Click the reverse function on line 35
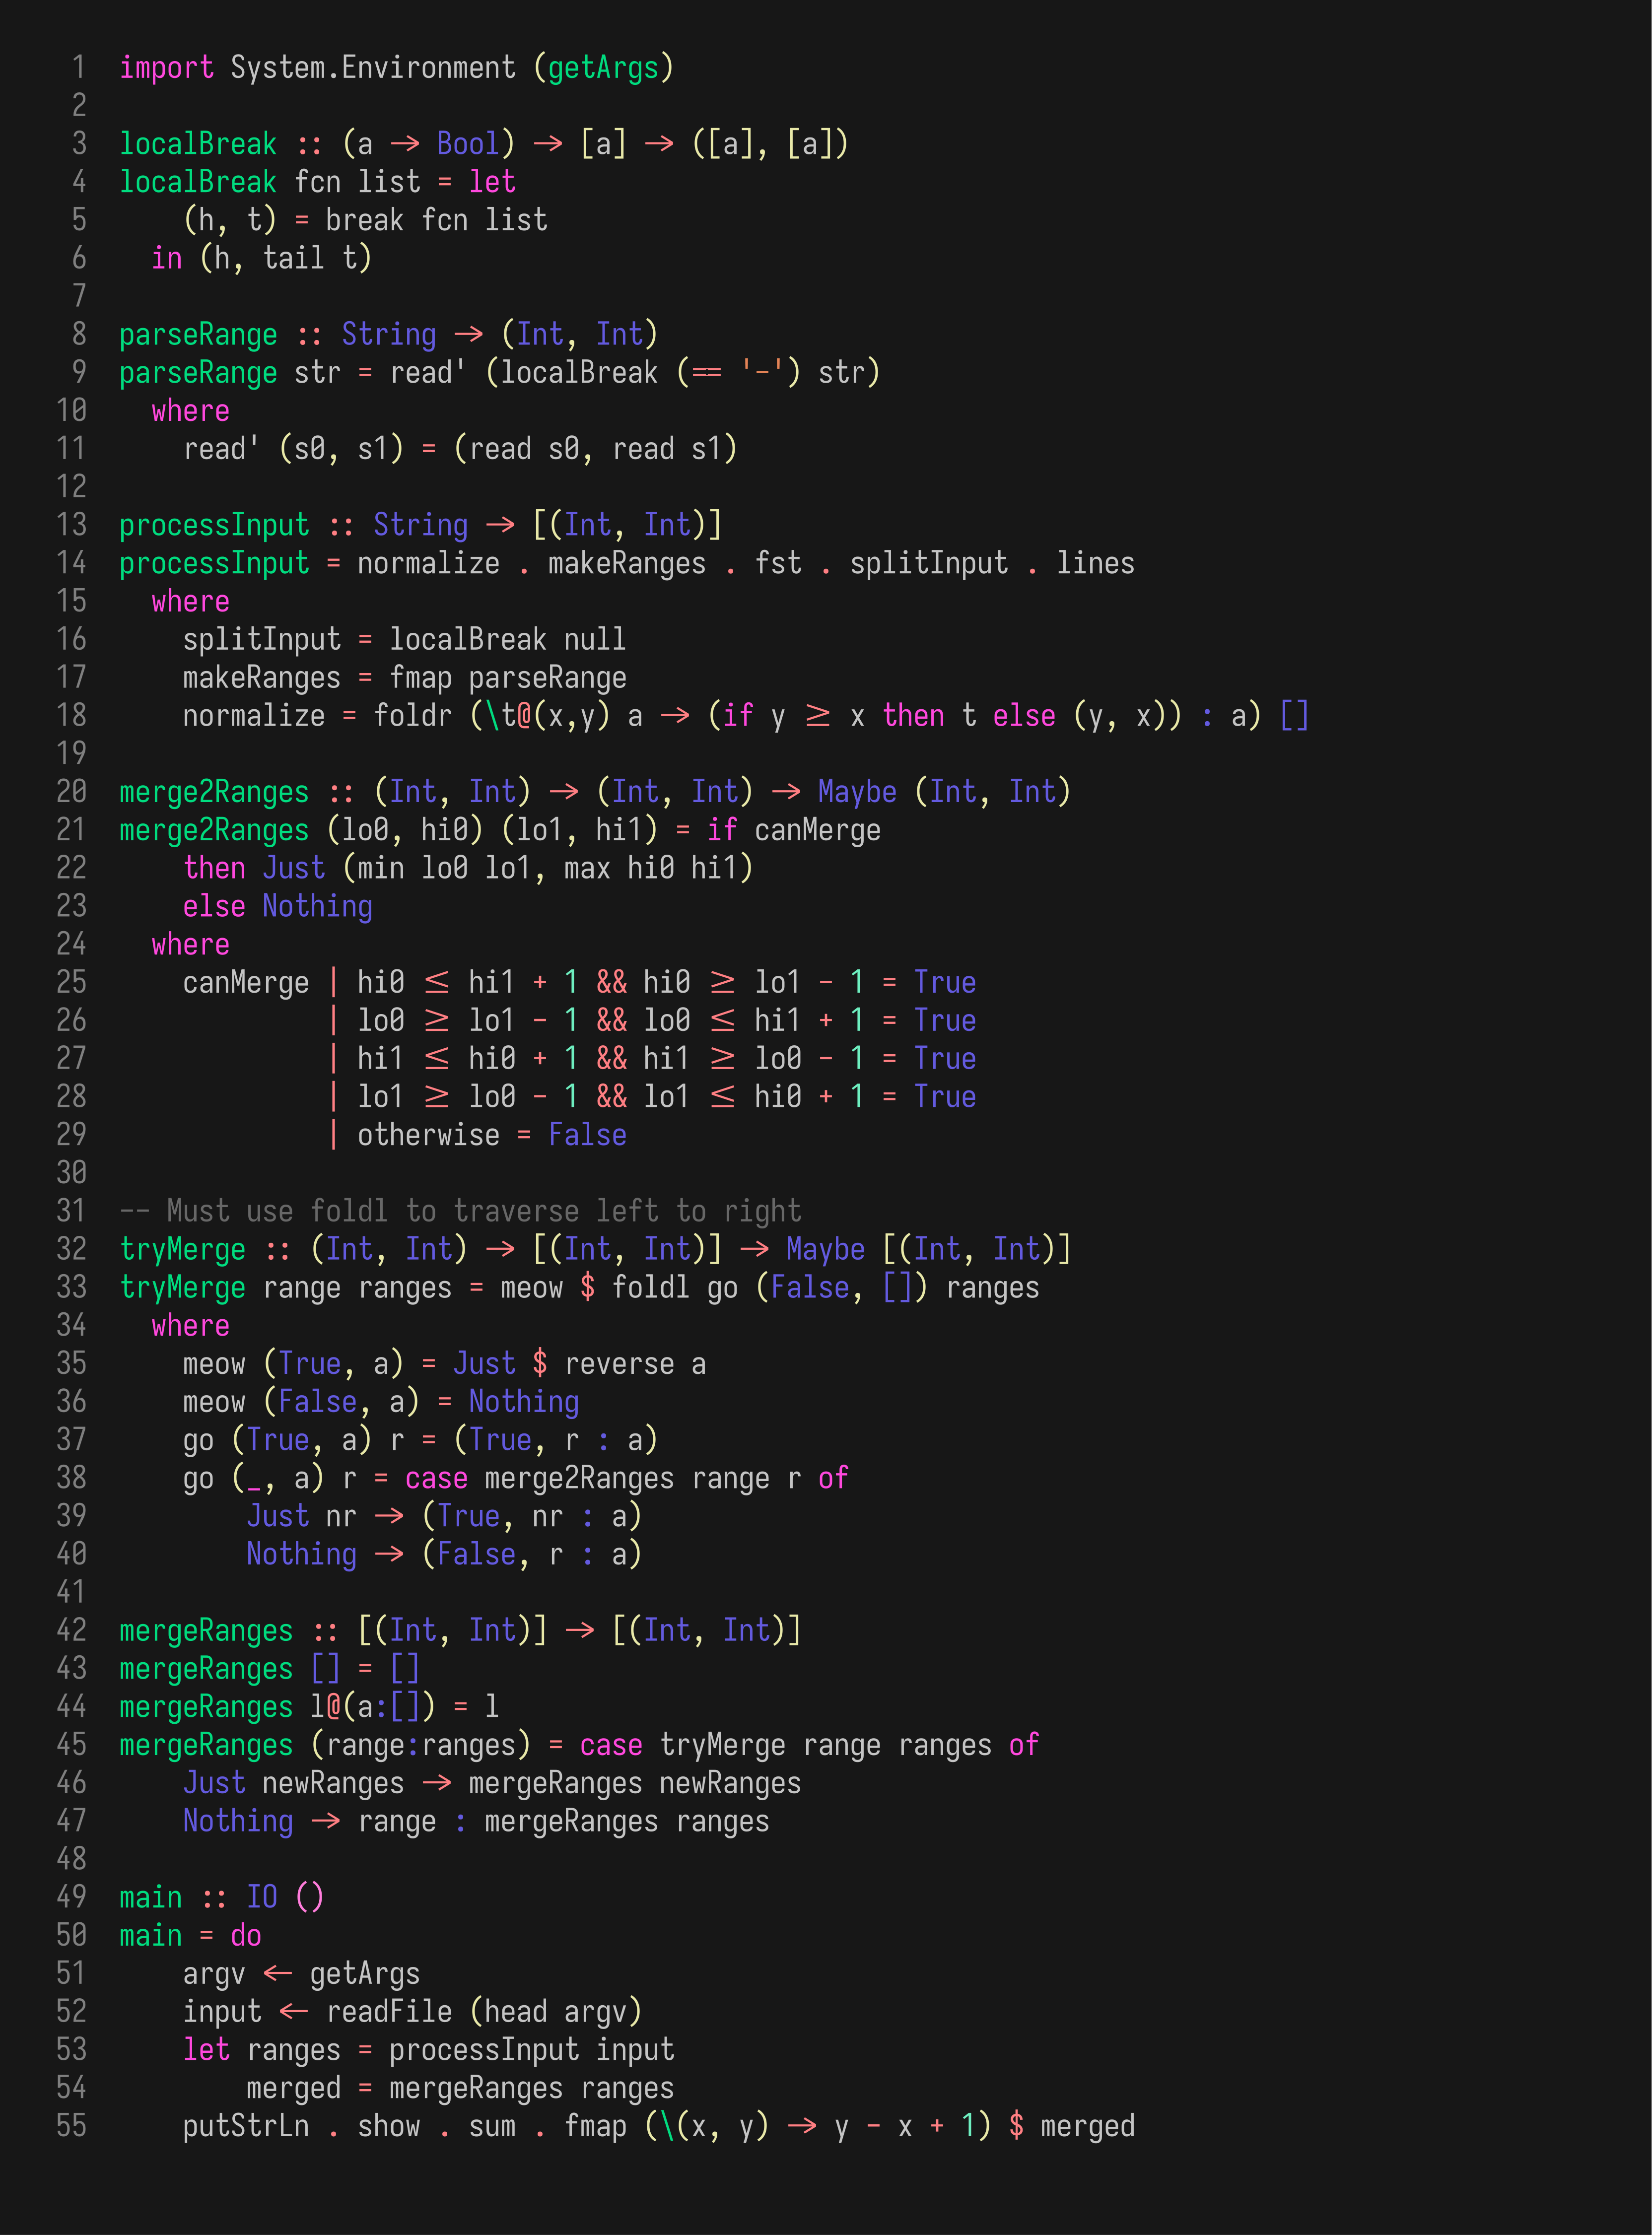This screenshot has width=1652, height=2235. pyautogui.click(x=619, y=1364)
